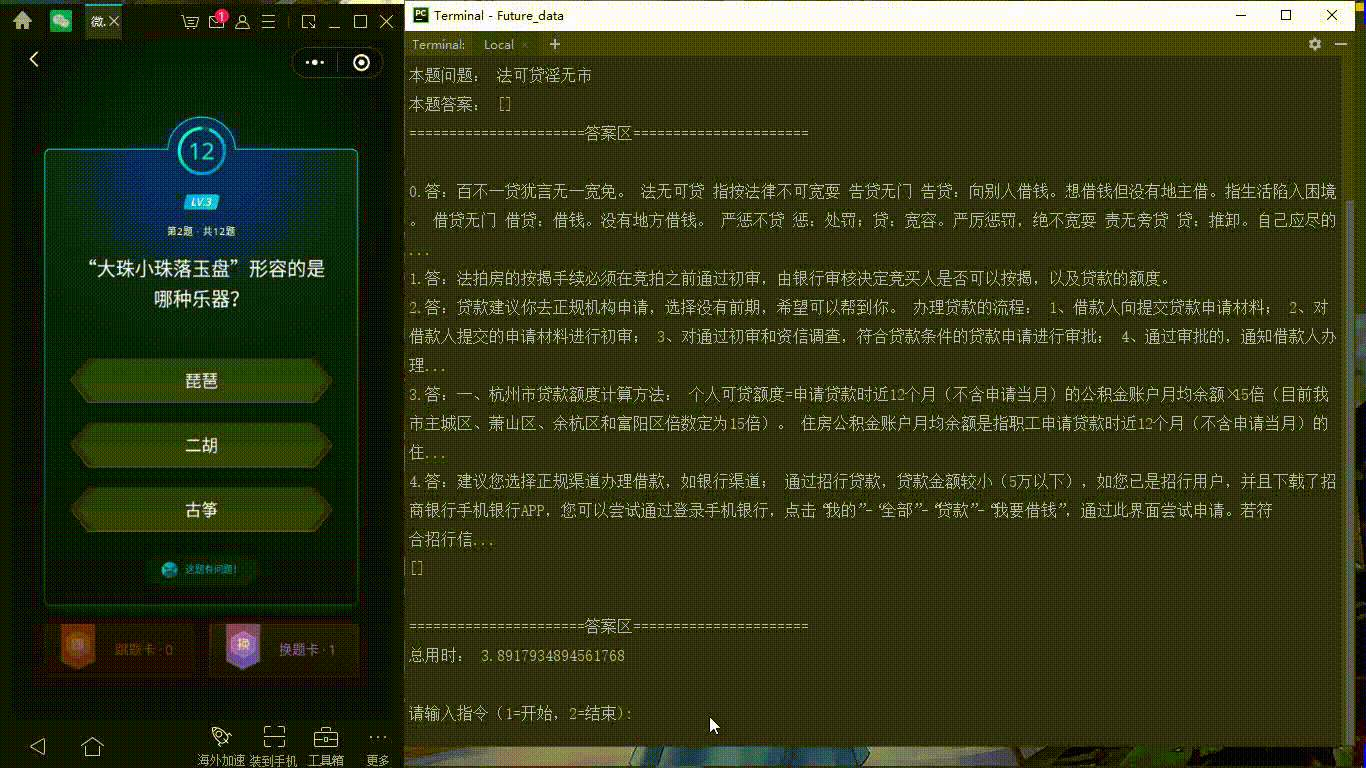Image resolution: width=1366 pixels, height=768 pixels.
Task: Switch to the Local terminal tab
Action: click(500, 45)
